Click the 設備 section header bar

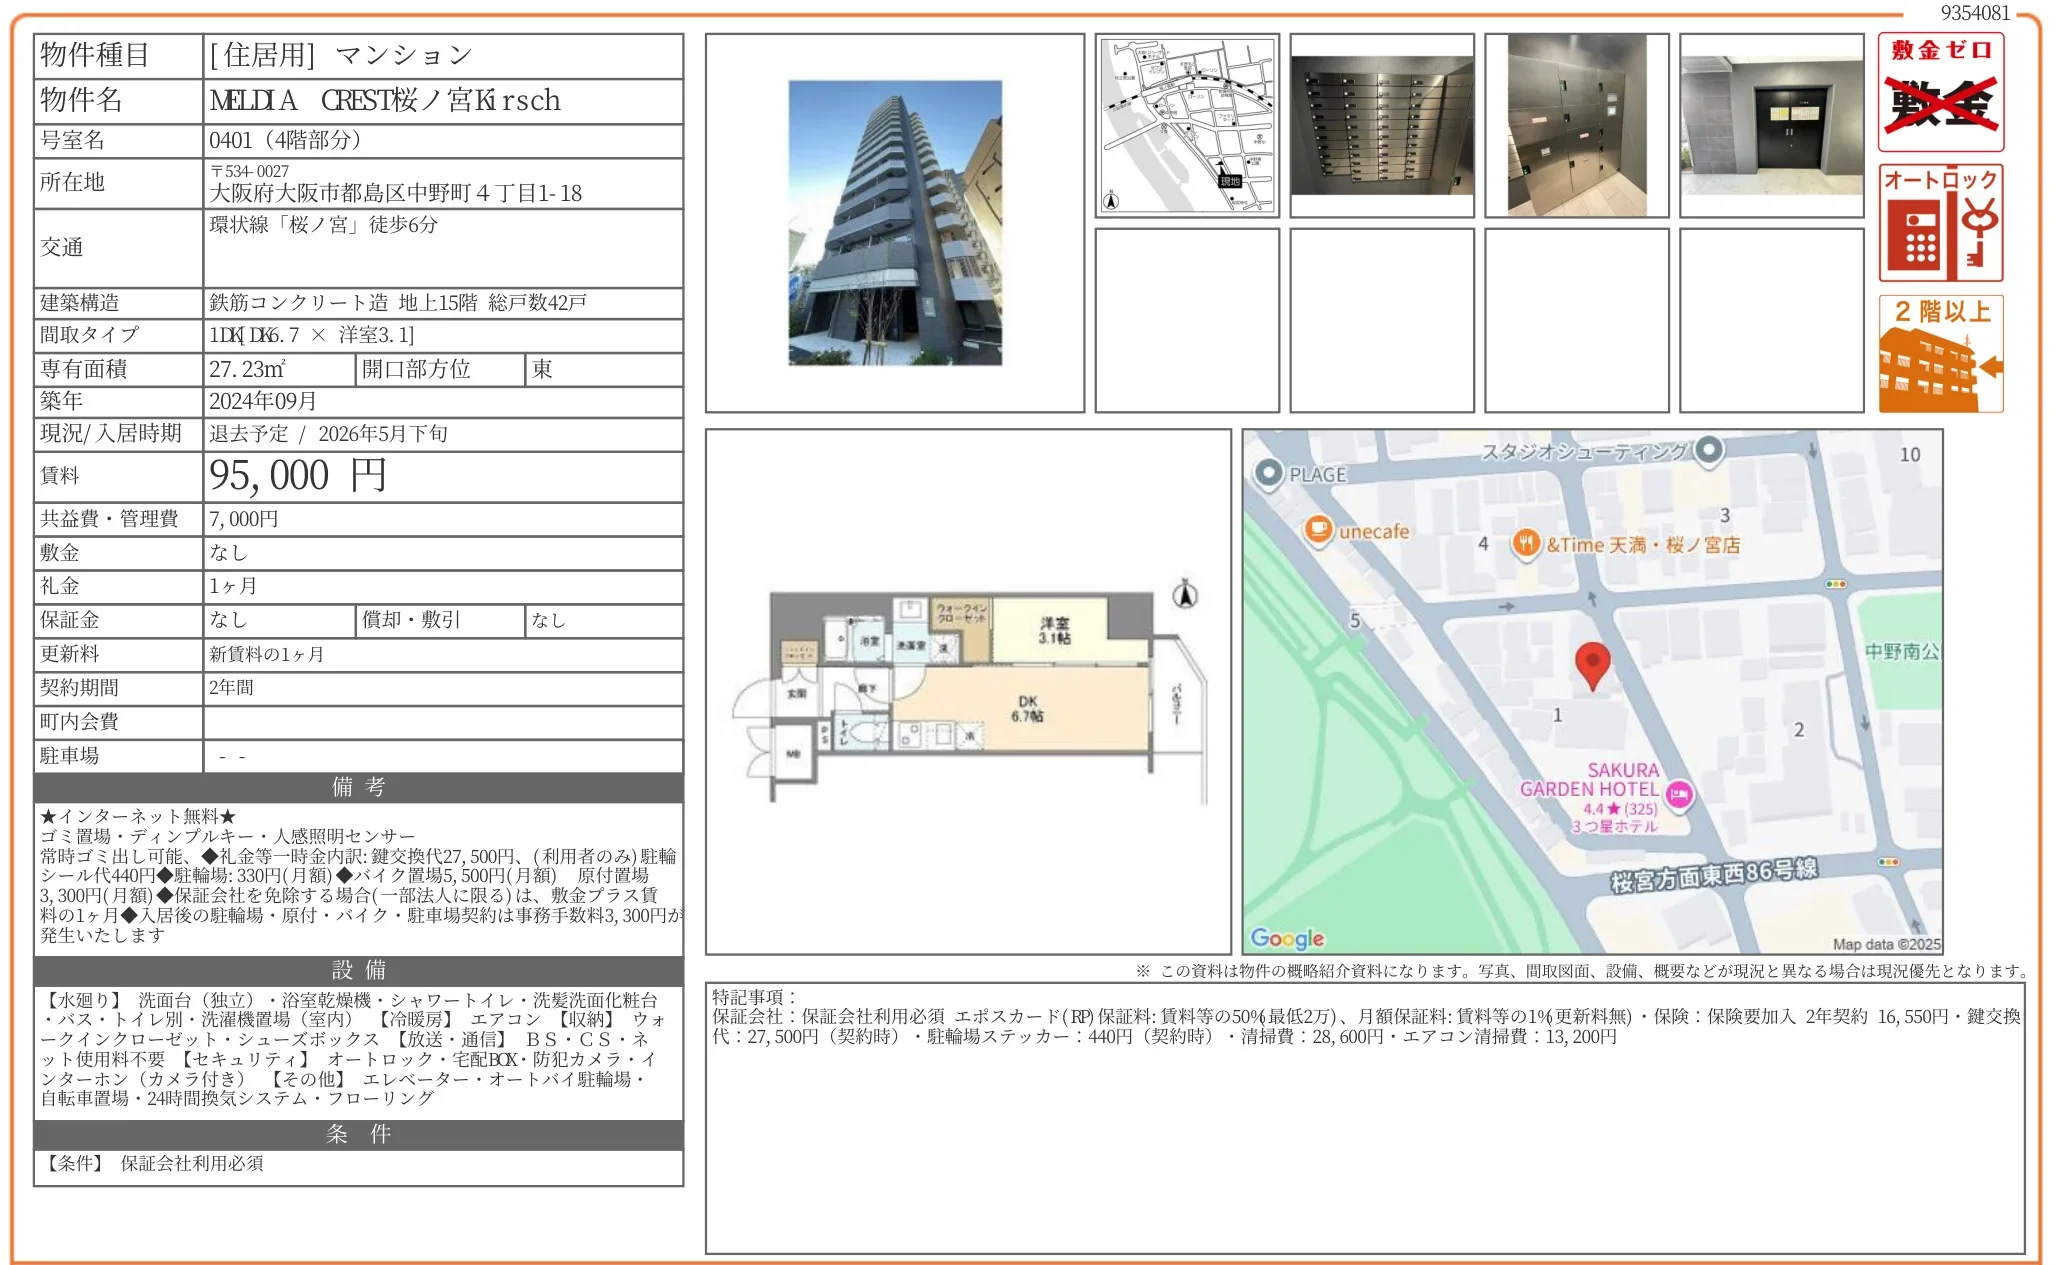tap(358, 970)
